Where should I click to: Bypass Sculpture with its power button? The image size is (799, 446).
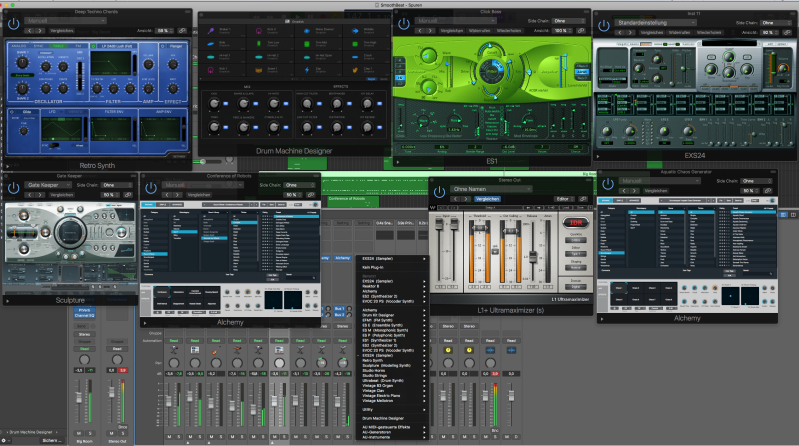(x=14, y=188)
